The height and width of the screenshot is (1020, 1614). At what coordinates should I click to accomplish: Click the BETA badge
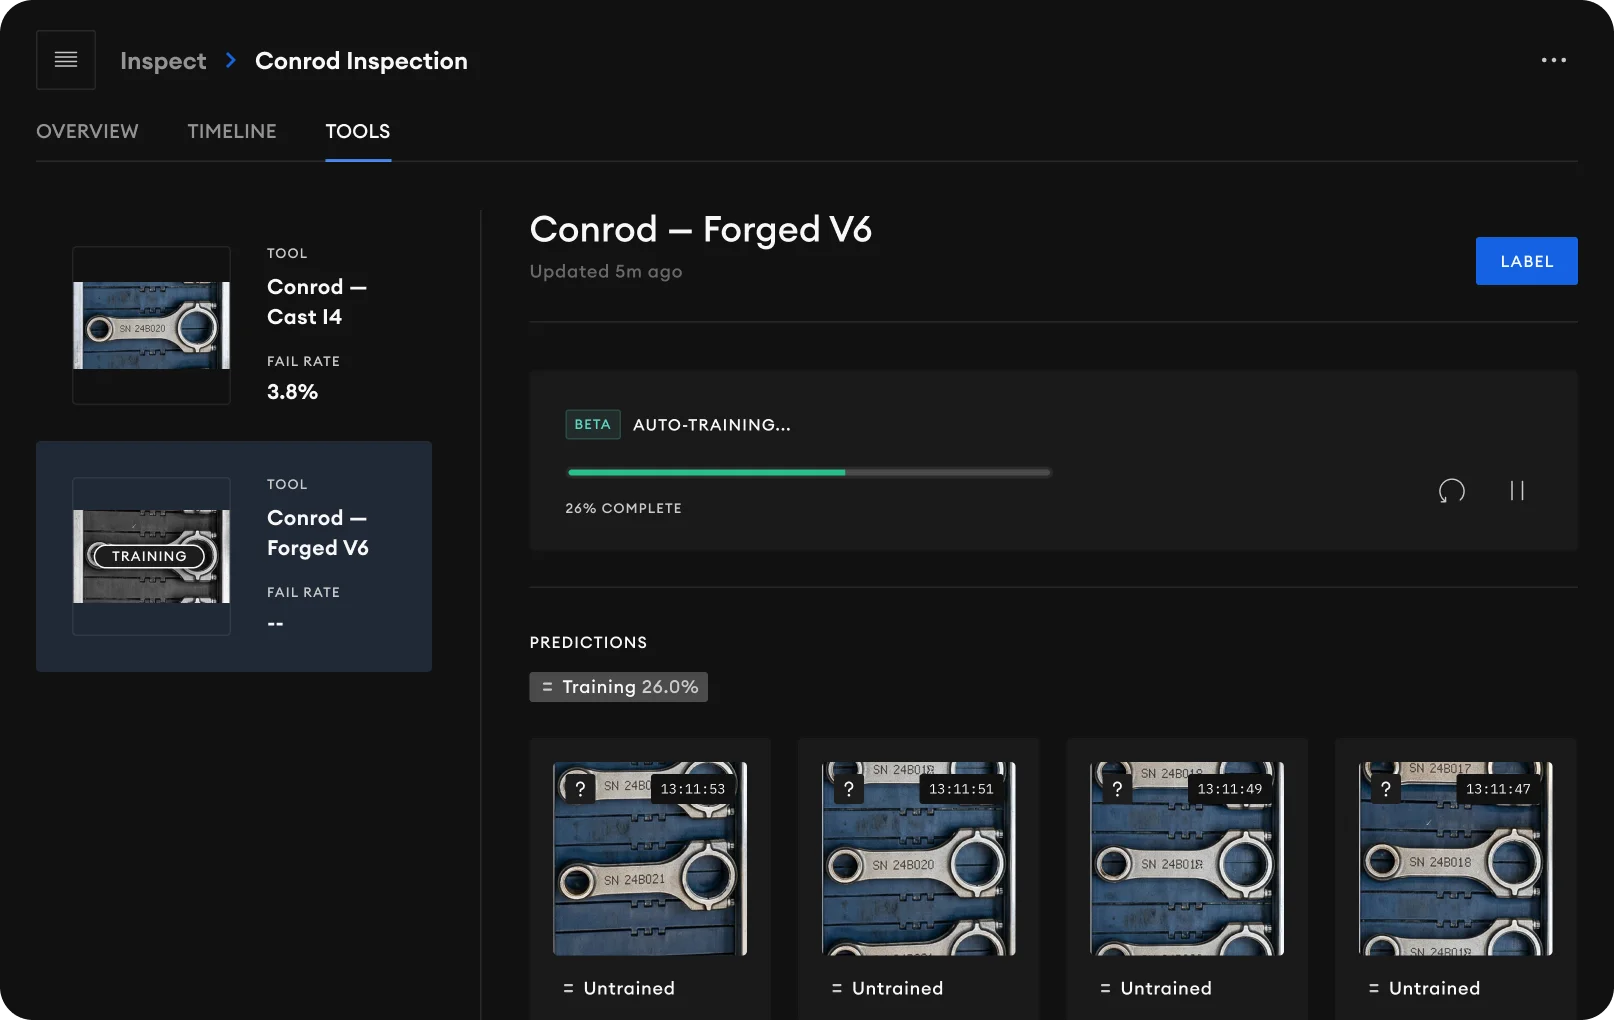click(x=592, y=425)
